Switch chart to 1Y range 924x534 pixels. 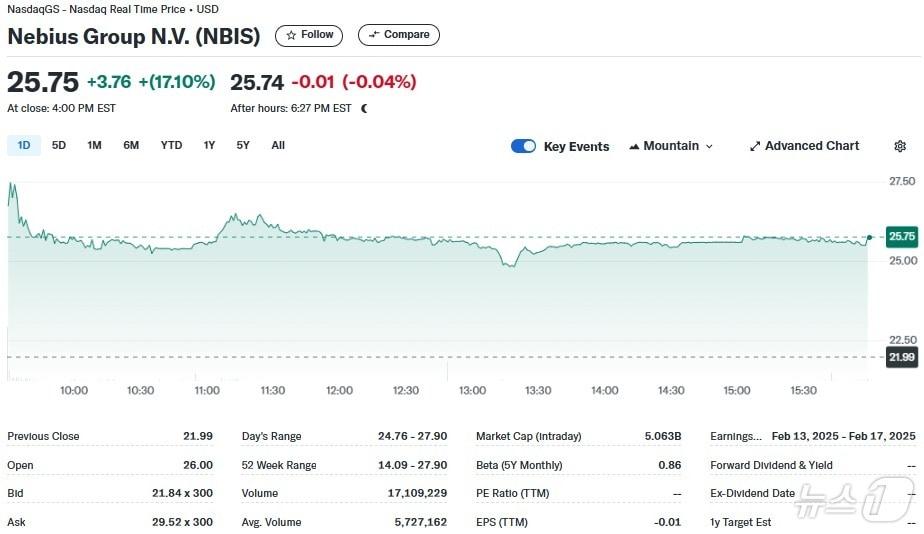pyautogui.click(x=209, y=145)
